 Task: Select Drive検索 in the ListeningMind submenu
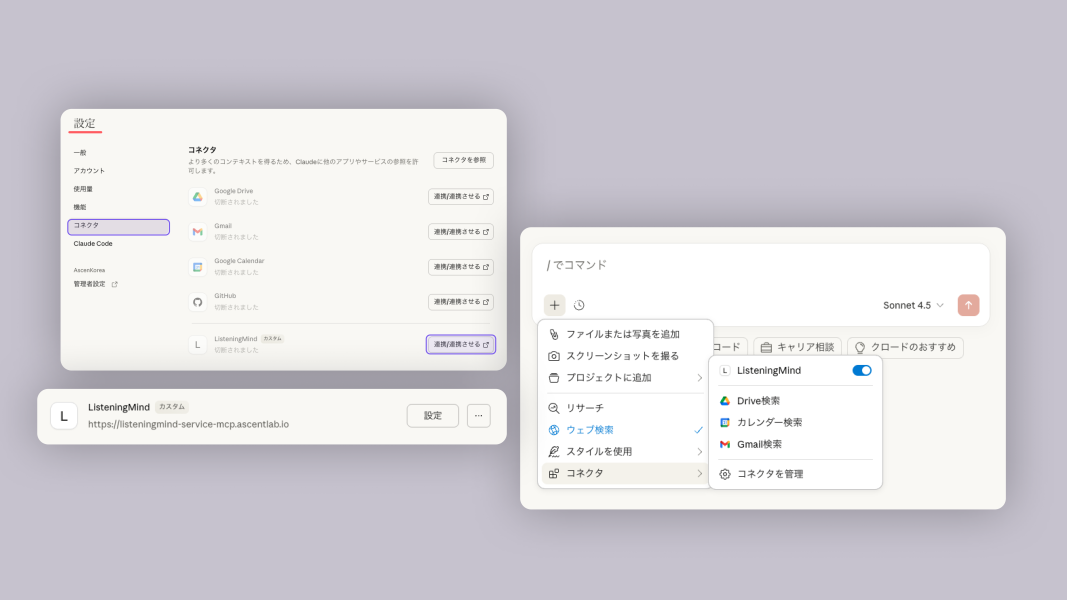pos(757,400)
